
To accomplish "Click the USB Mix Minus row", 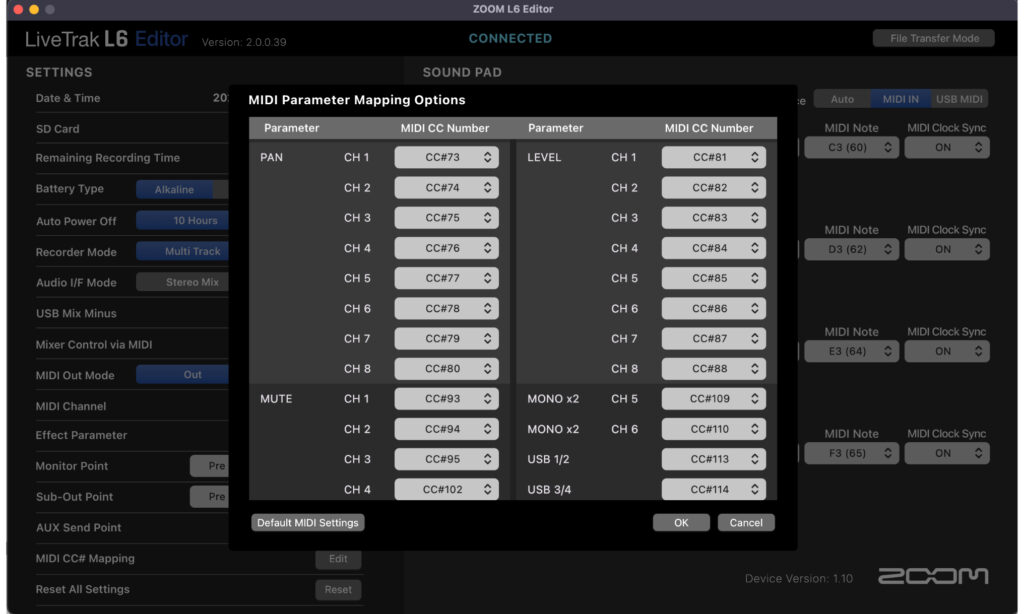I will [132, 313].
